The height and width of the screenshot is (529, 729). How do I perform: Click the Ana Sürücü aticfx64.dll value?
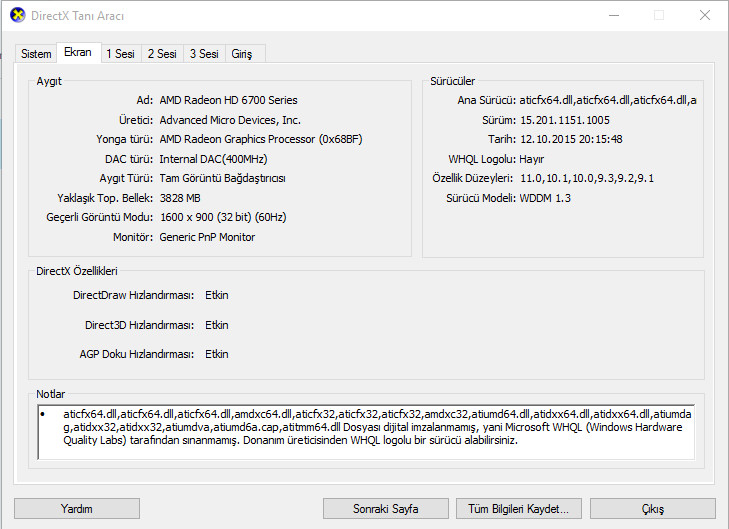point(608,100)
